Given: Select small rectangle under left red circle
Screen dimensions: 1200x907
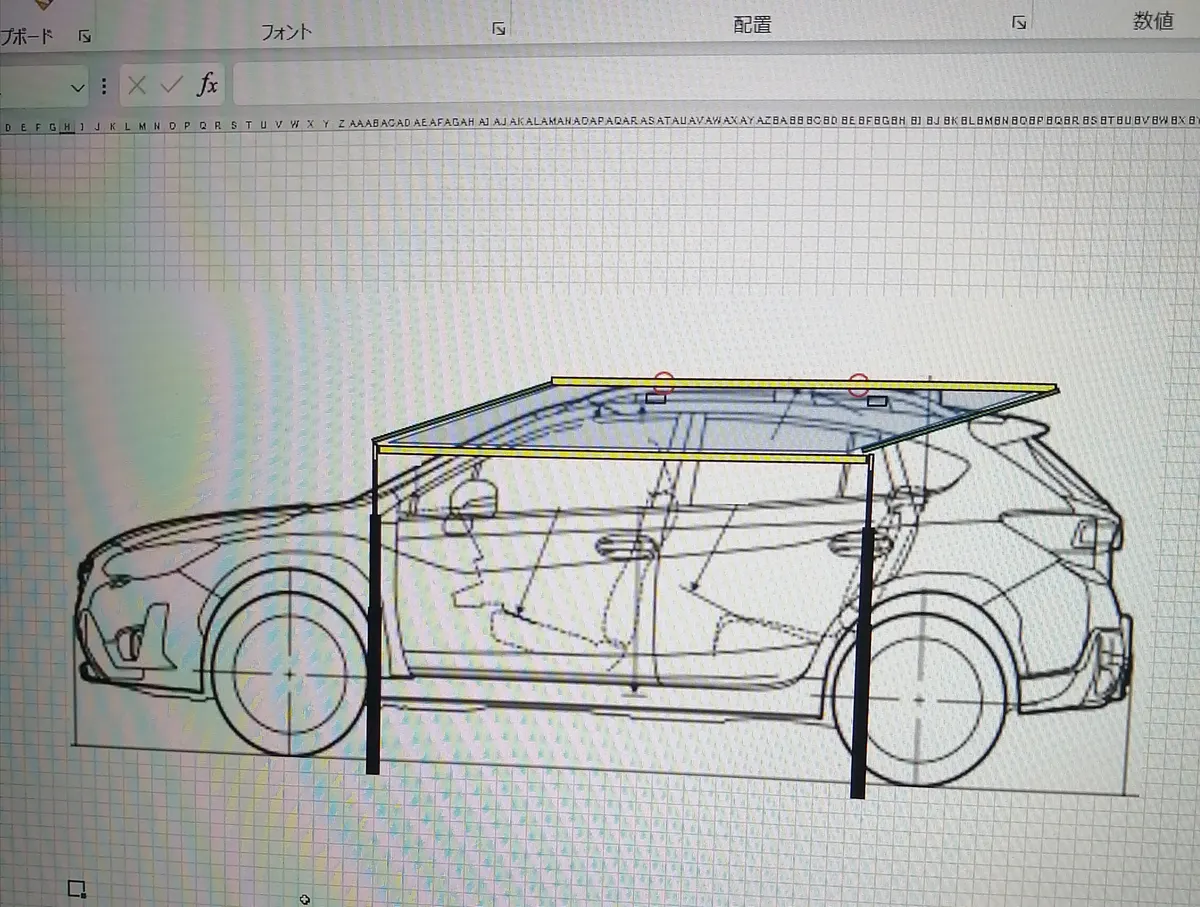Looking at the screenshot, I should tap(656, 398).
